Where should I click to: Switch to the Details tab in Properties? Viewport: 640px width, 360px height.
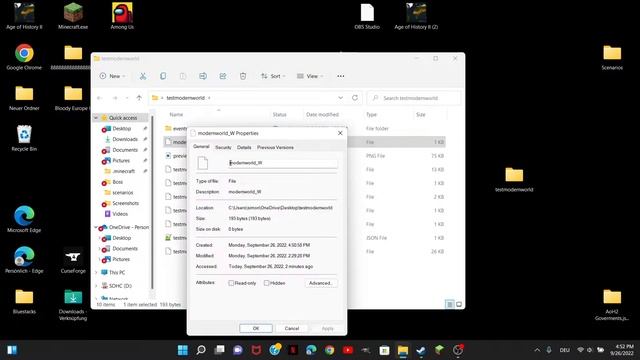[244, 147]
